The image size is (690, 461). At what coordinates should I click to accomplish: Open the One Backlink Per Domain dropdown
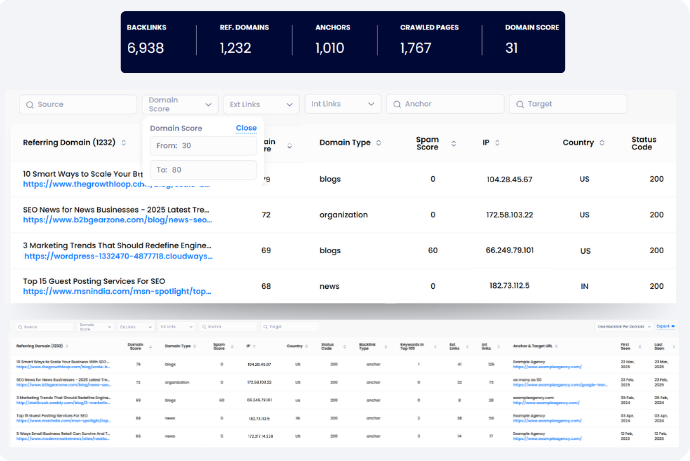coord(624,326)
